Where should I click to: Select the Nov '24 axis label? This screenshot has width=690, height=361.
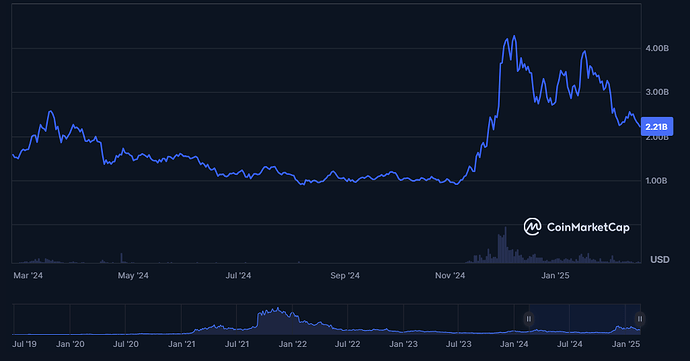pyautogui.click(x=450, y=276)
